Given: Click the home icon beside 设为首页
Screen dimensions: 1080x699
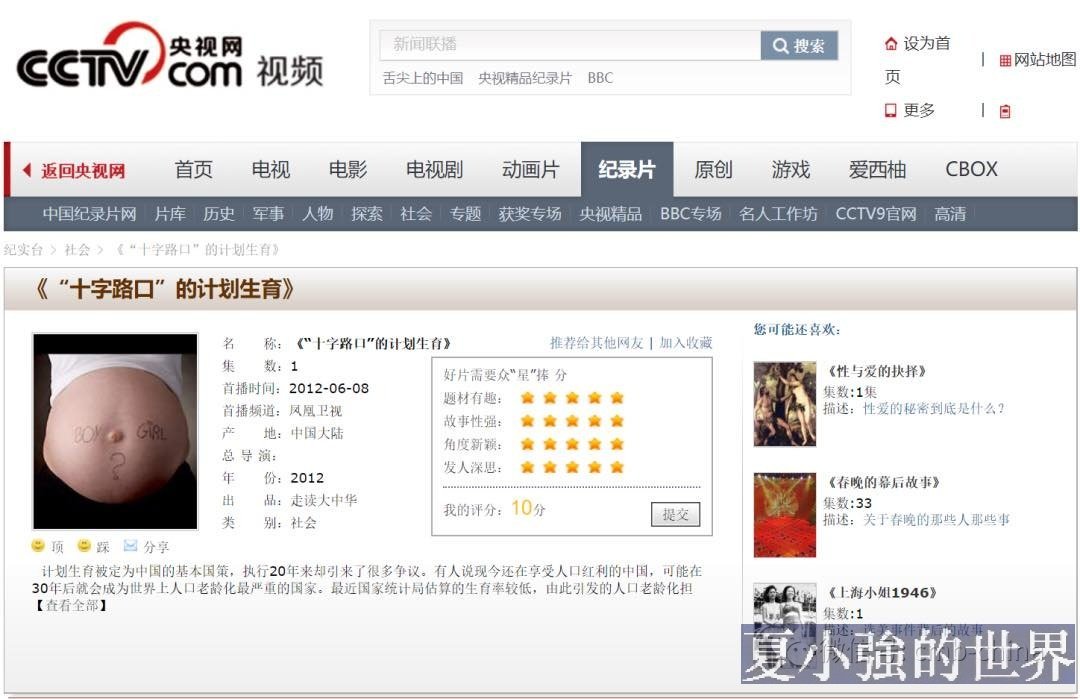Looking at the screenshot, I should (x=891, y=44).
